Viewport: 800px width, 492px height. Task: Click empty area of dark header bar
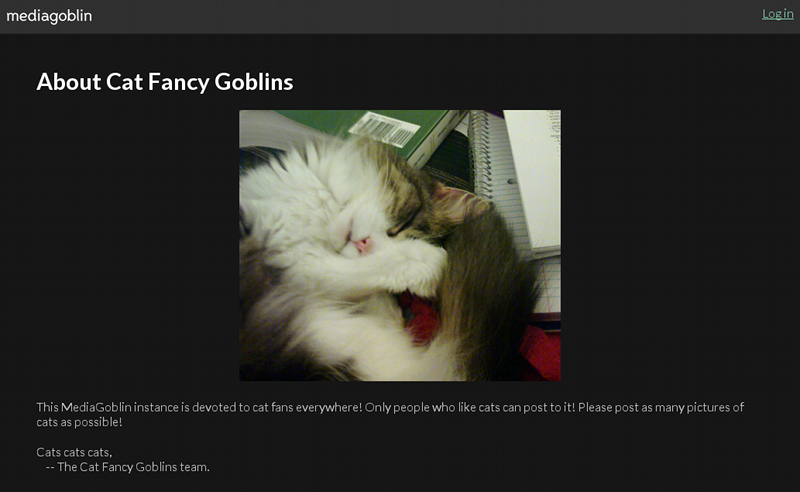[408, 16]
